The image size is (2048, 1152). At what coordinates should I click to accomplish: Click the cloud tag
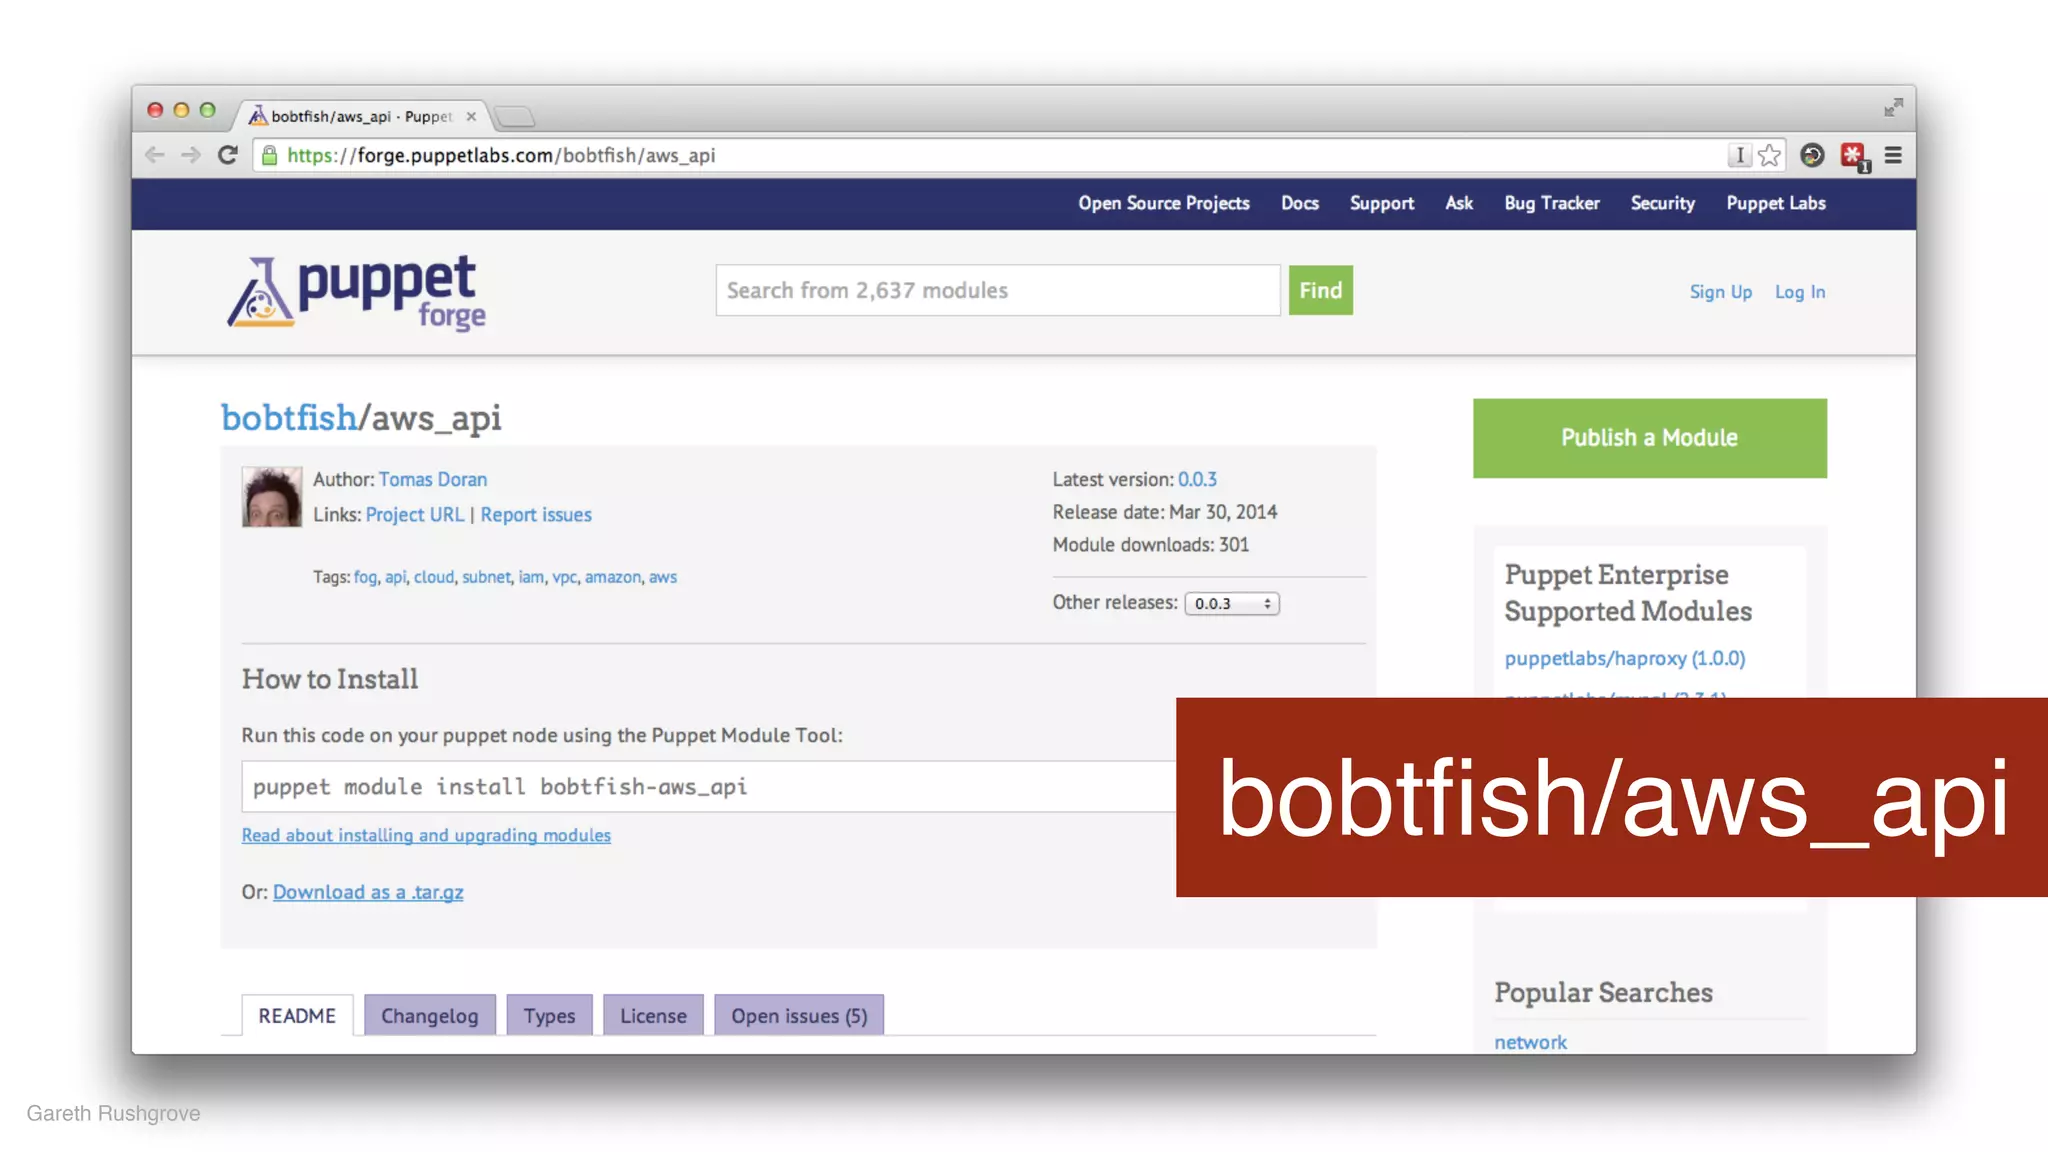[434, 577]
